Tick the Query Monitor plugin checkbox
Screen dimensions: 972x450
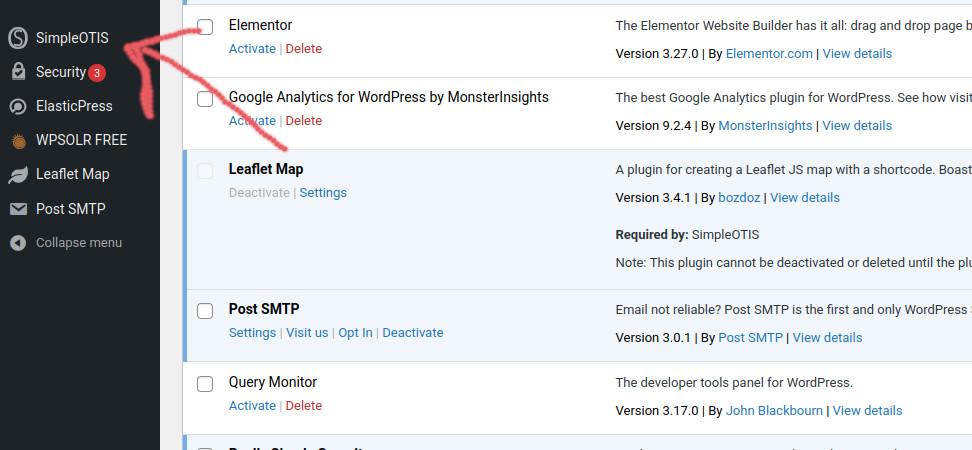[205, 384]
